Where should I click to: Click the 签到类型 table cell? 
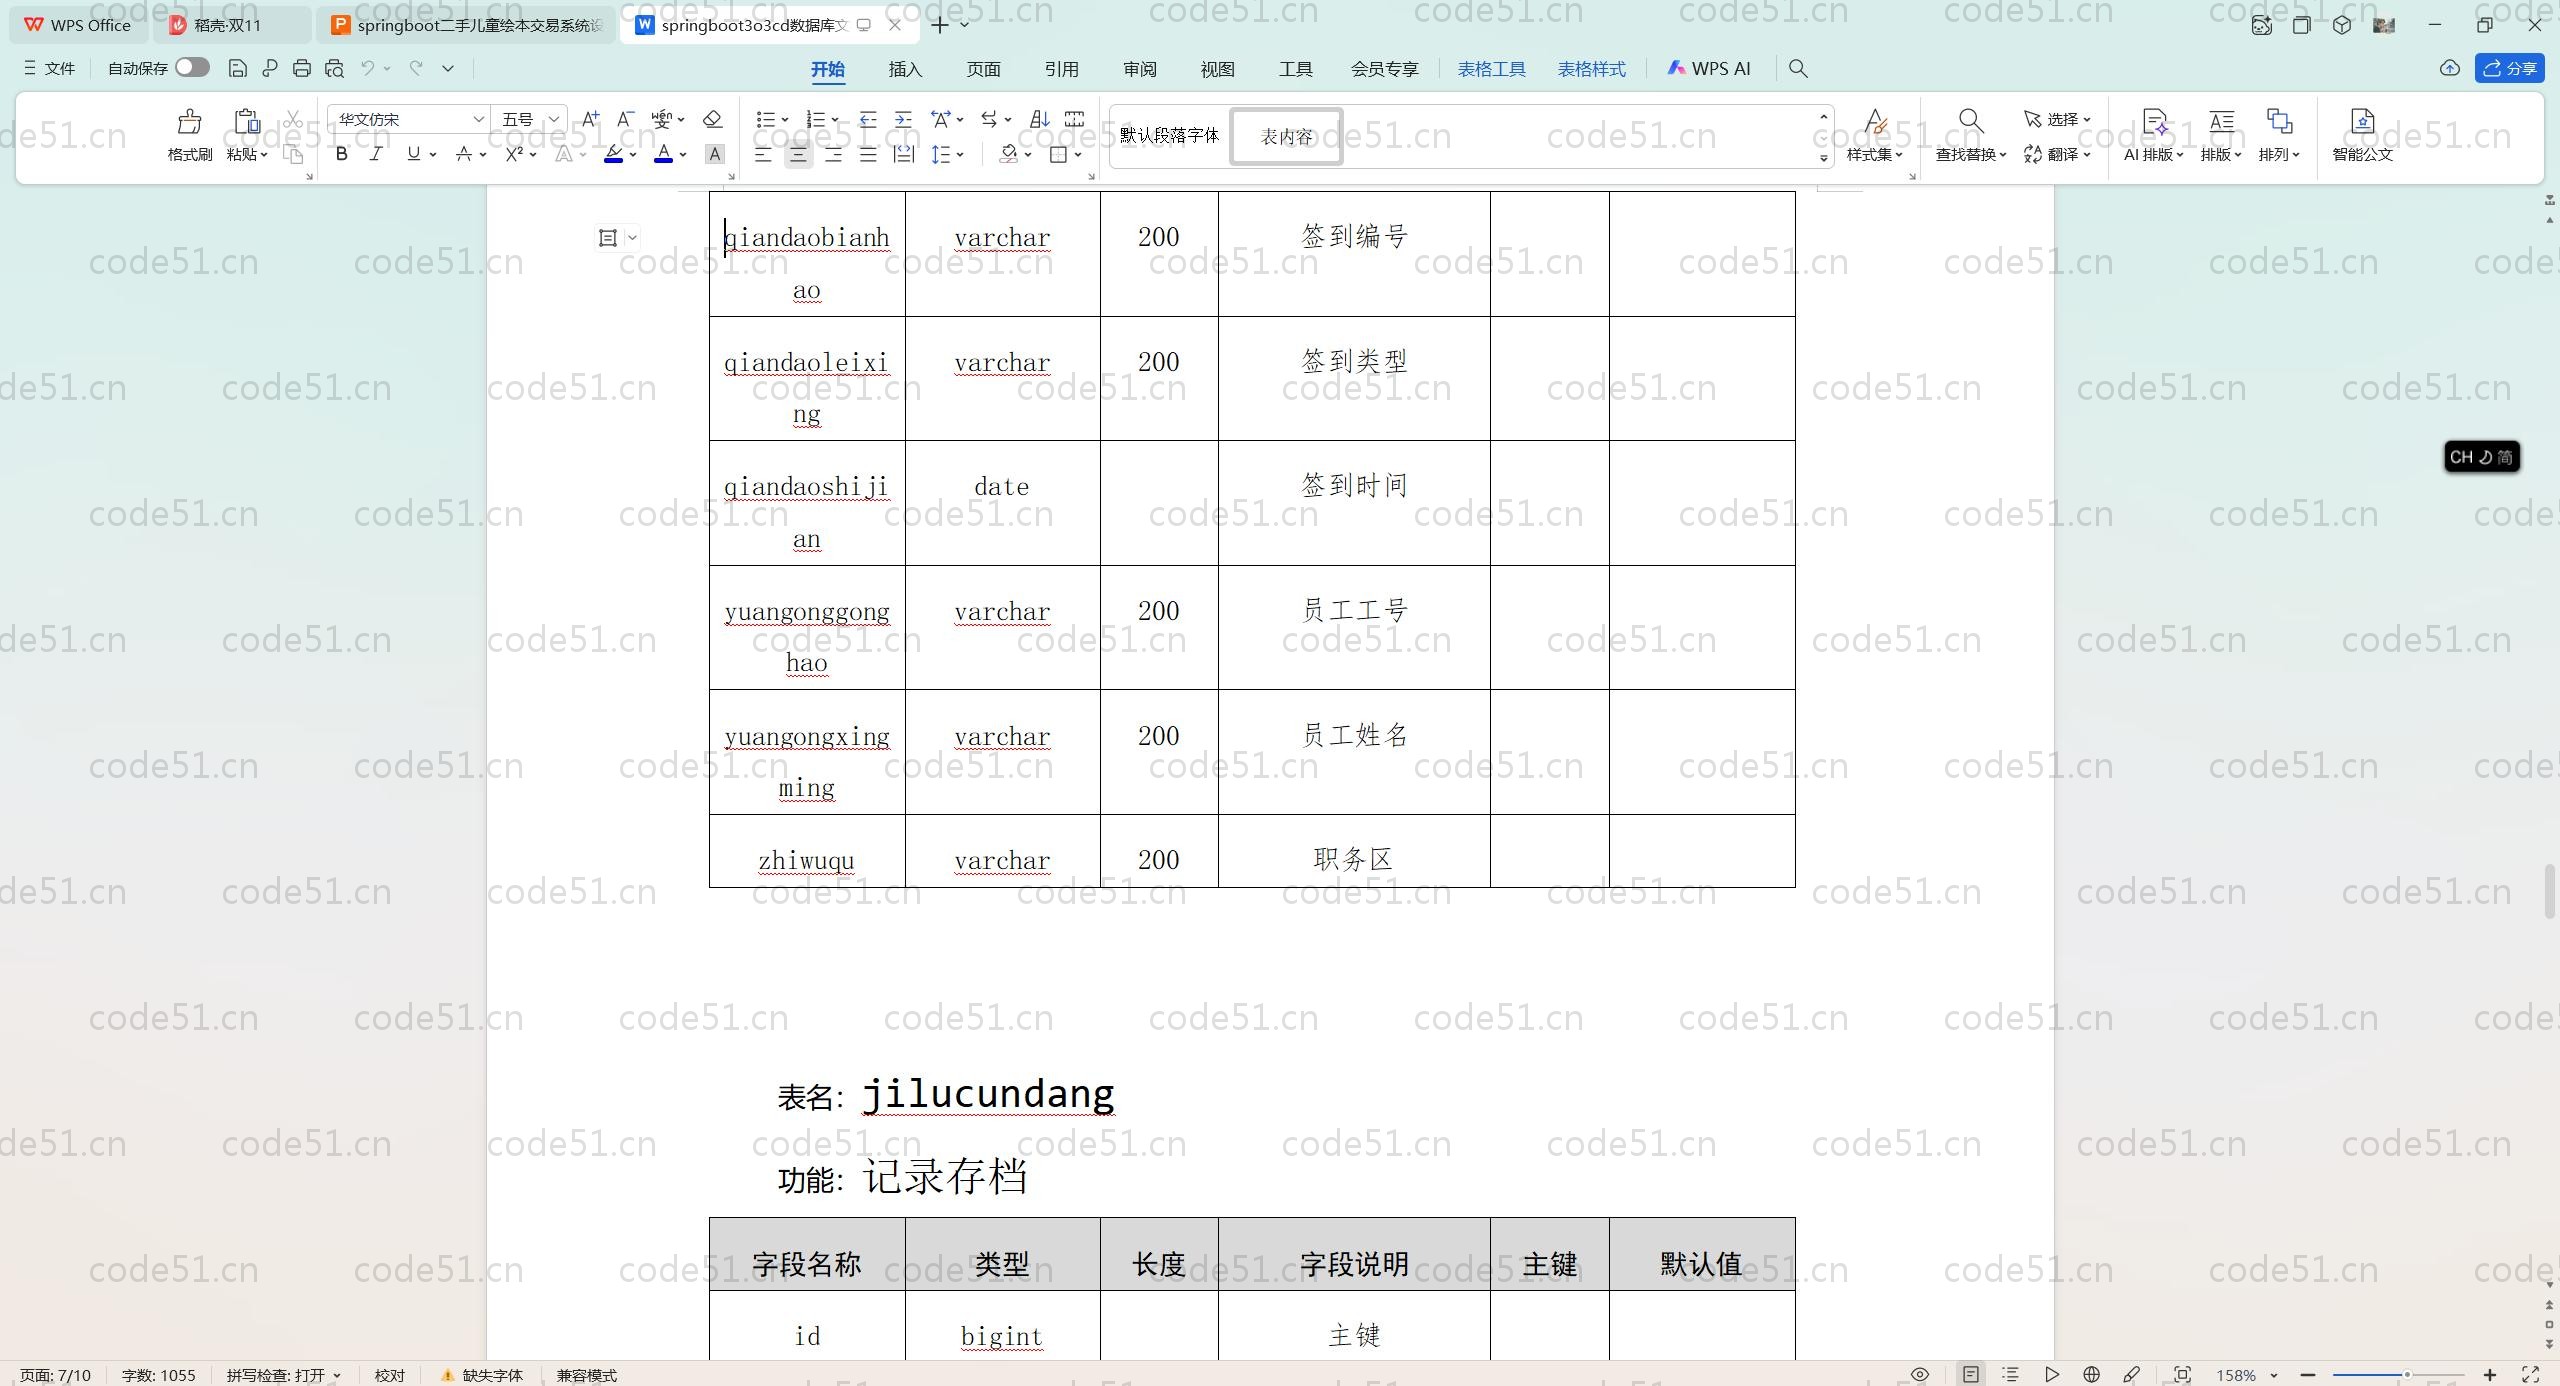pos(1353,362)
